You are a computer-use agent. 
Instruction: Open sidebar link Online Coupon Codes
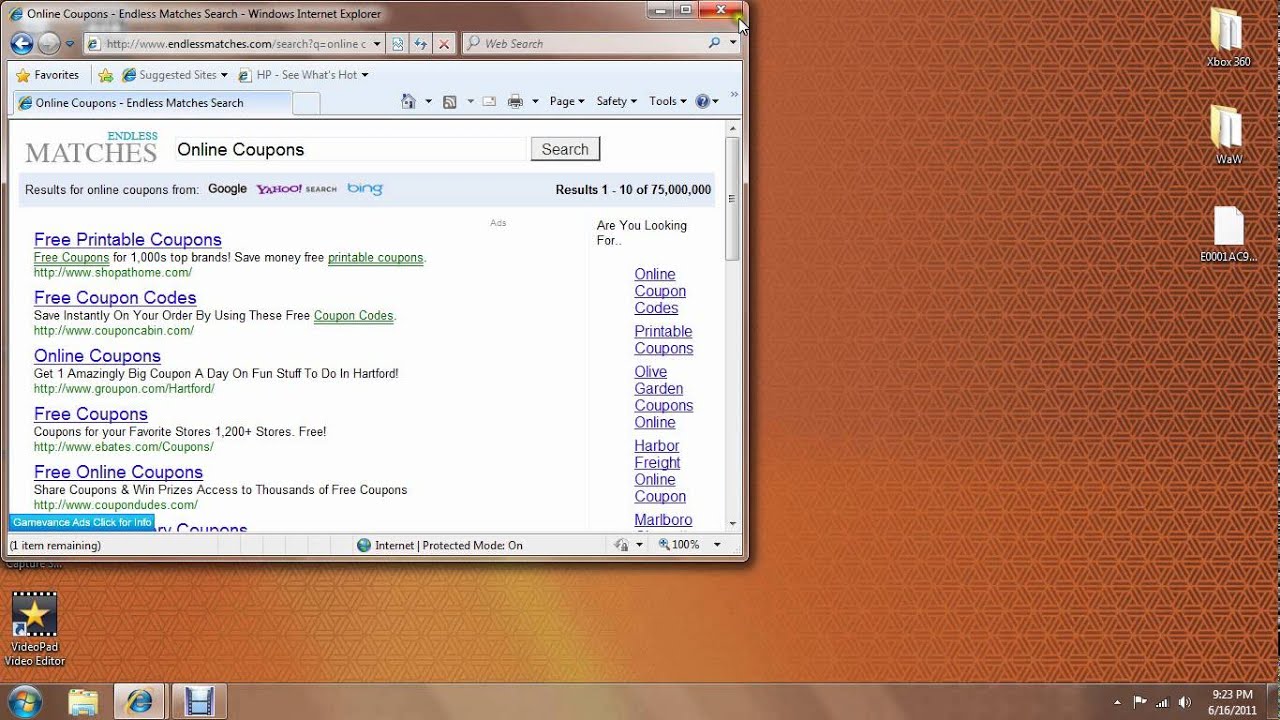[660, 291]
